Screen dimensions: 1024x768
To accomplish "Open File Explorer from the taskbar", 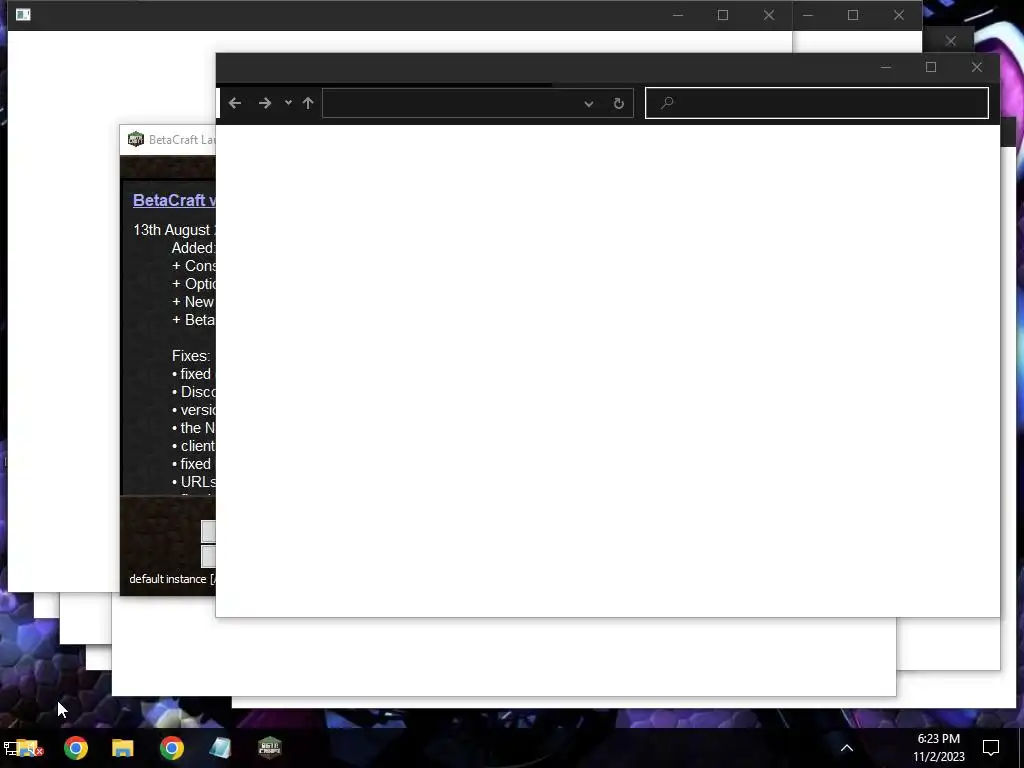I will tap(123, 748).
